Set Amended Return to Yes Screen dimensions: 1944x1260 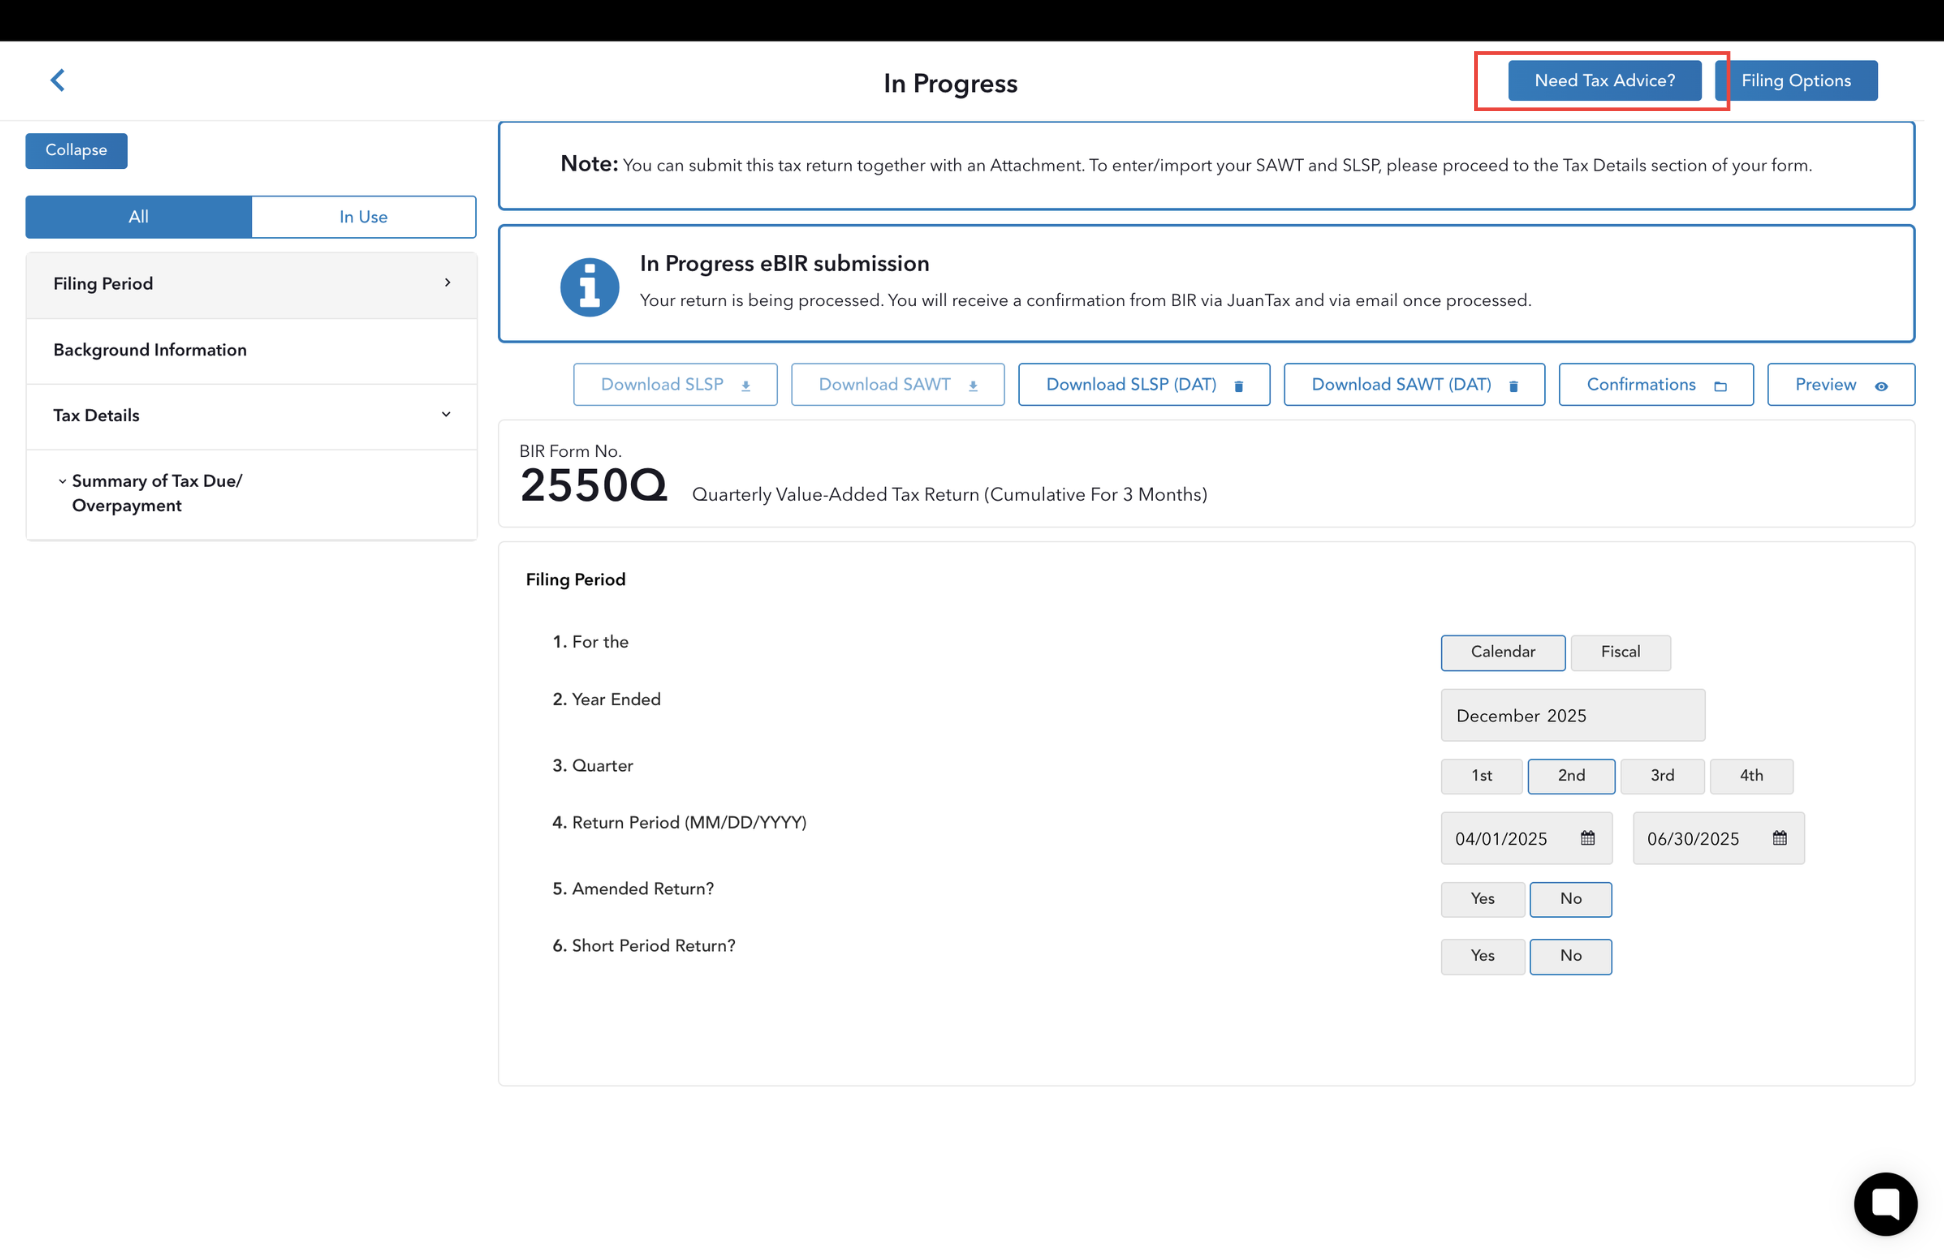(1481, 899)
